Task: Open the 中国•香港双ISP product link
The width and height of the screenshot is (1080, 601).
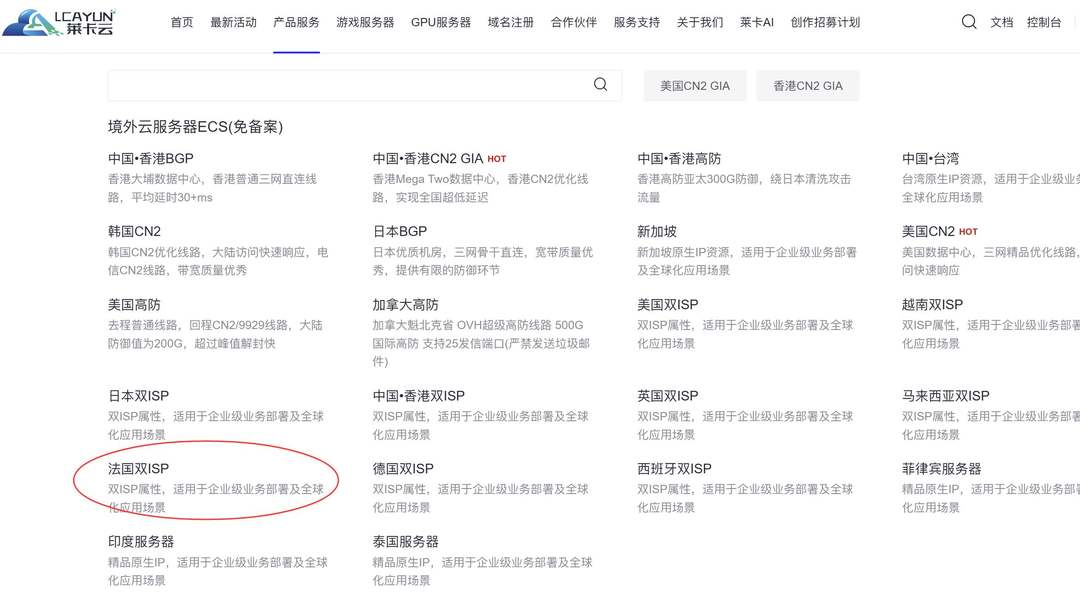Action: coord(419,396)
